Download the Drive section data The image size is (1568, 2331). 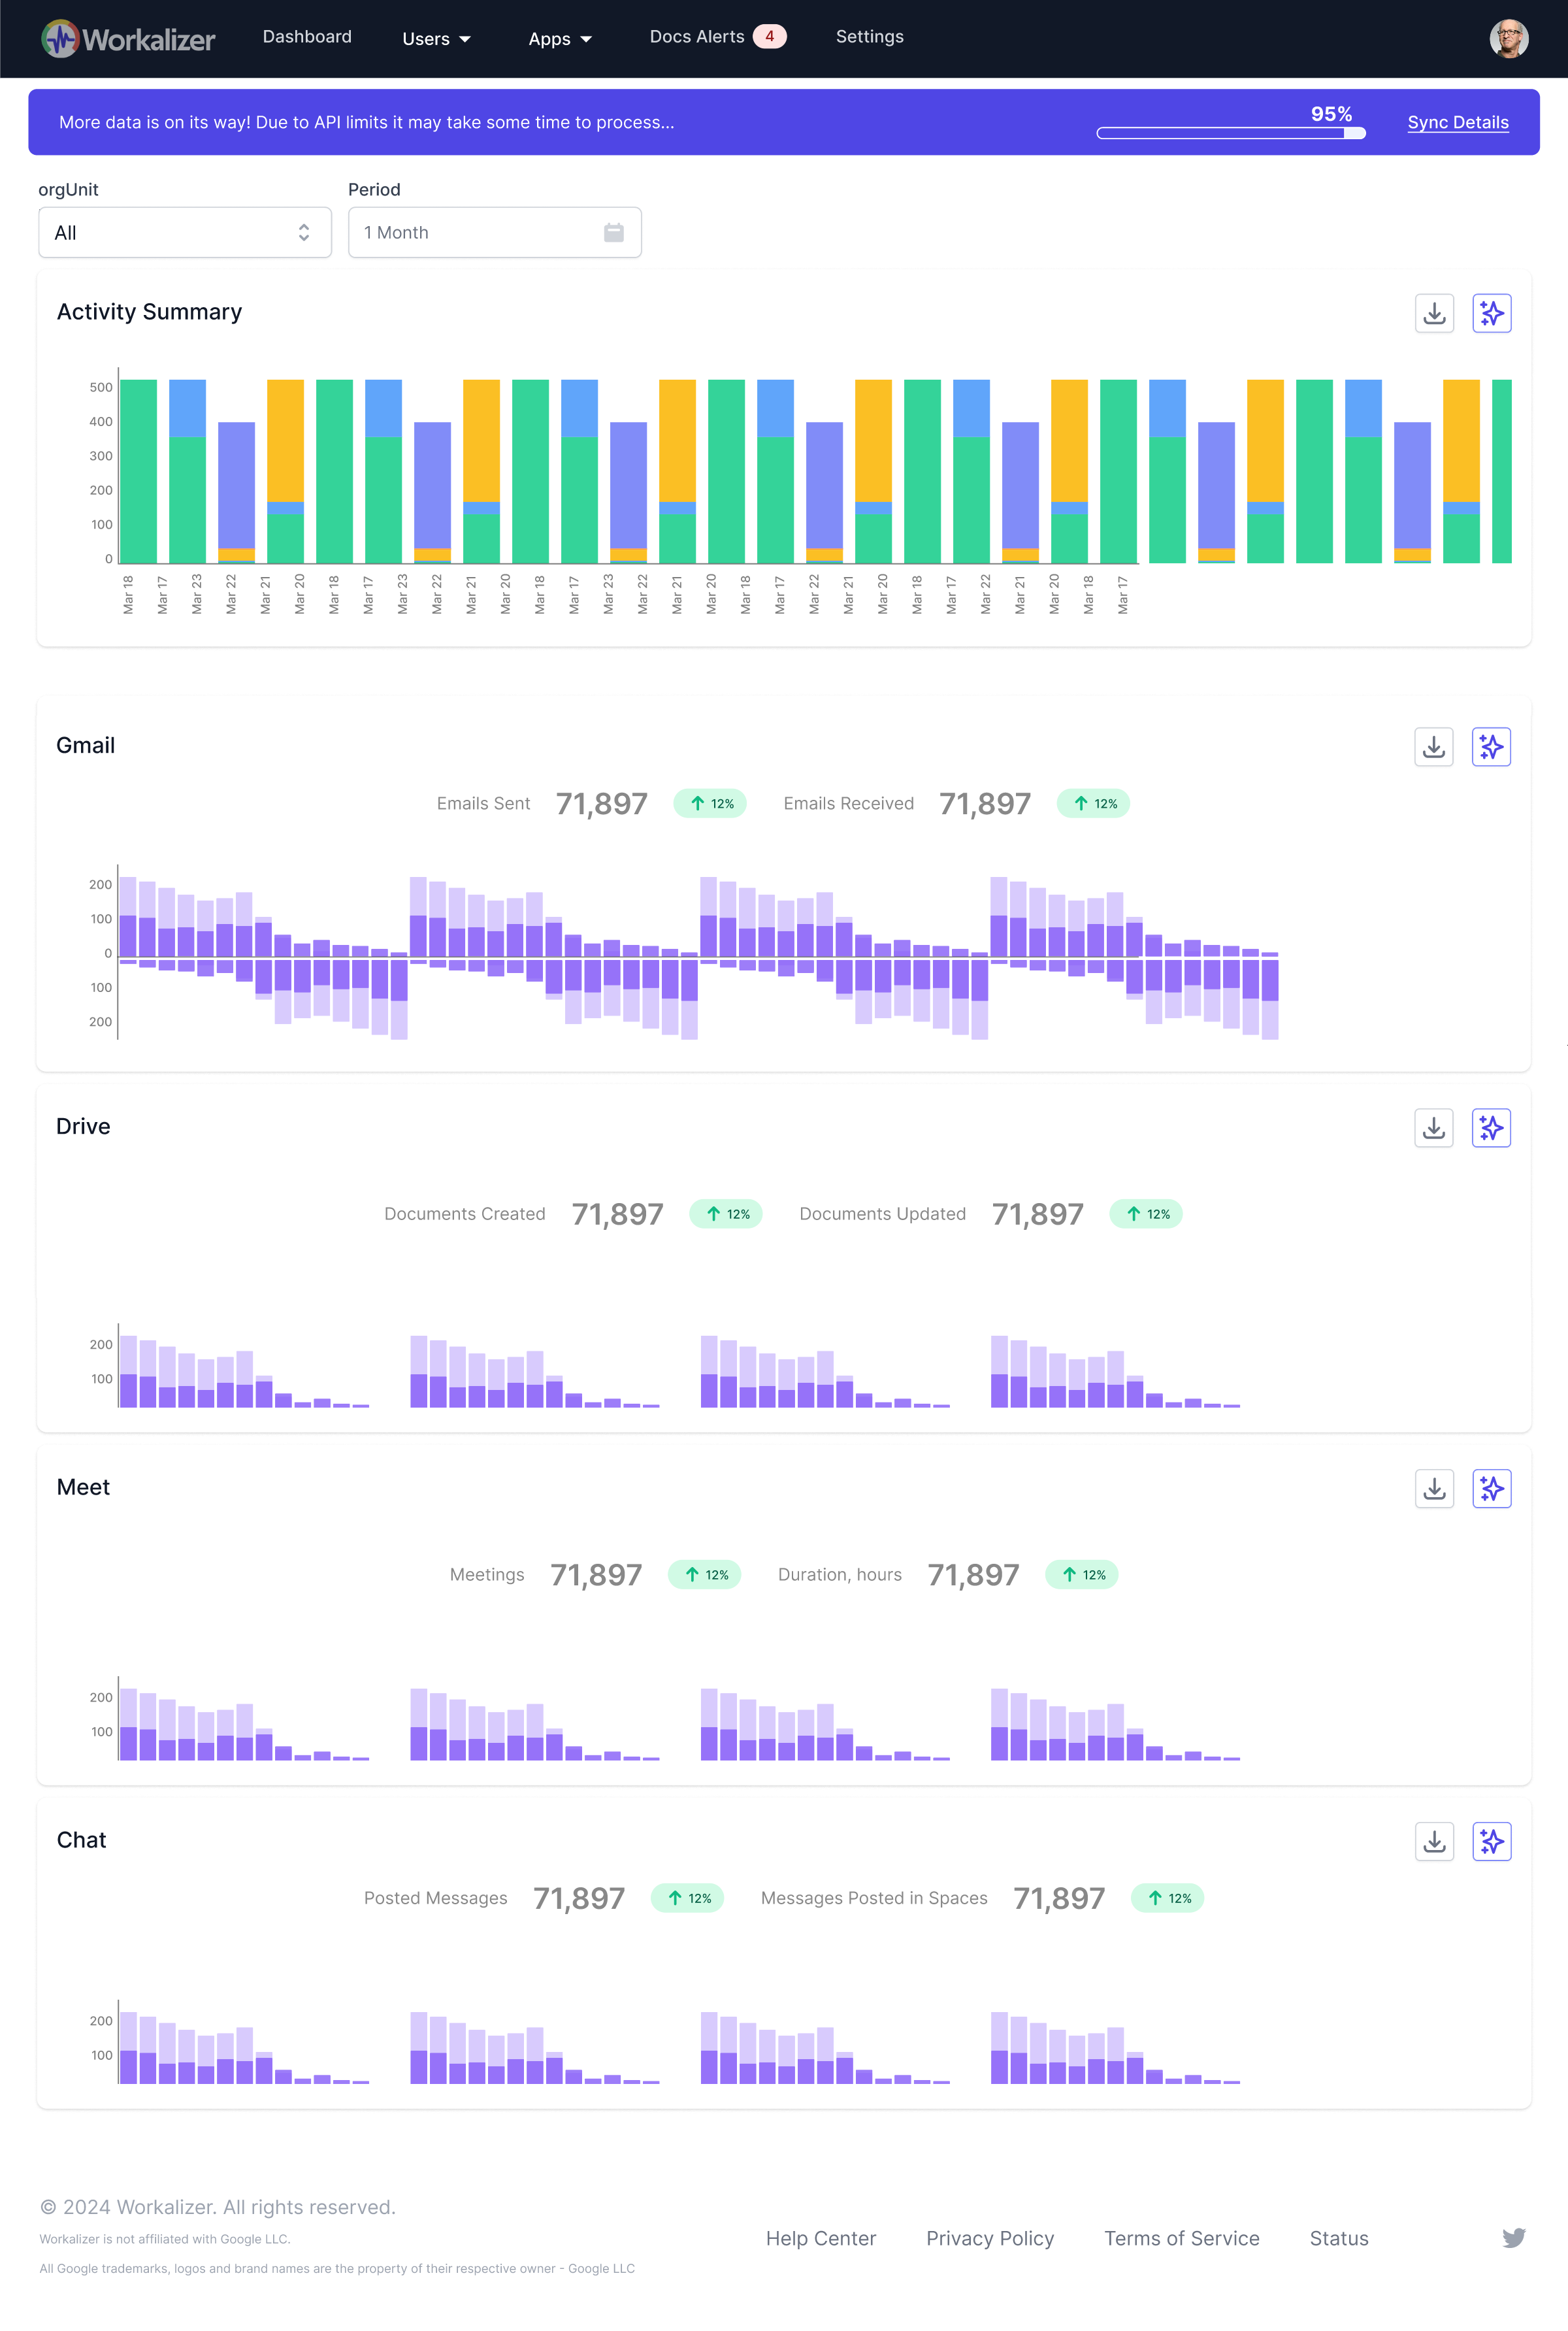[1434, 1128]
